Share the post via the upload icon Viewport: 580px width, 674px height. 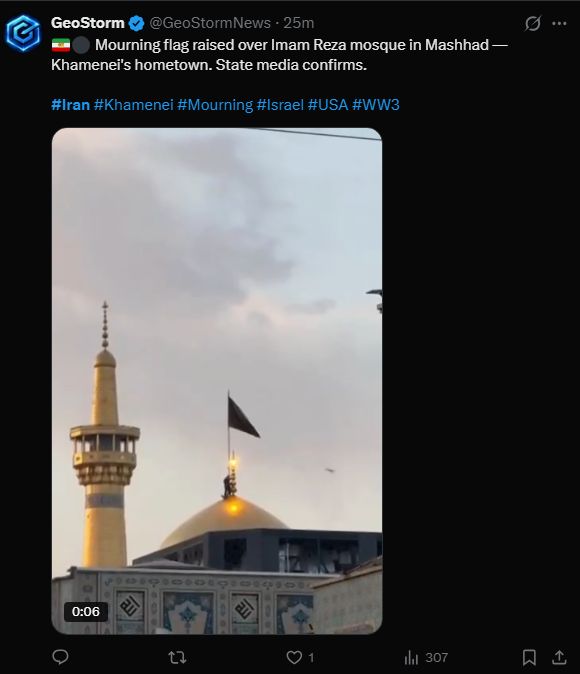tap(559, 657)
